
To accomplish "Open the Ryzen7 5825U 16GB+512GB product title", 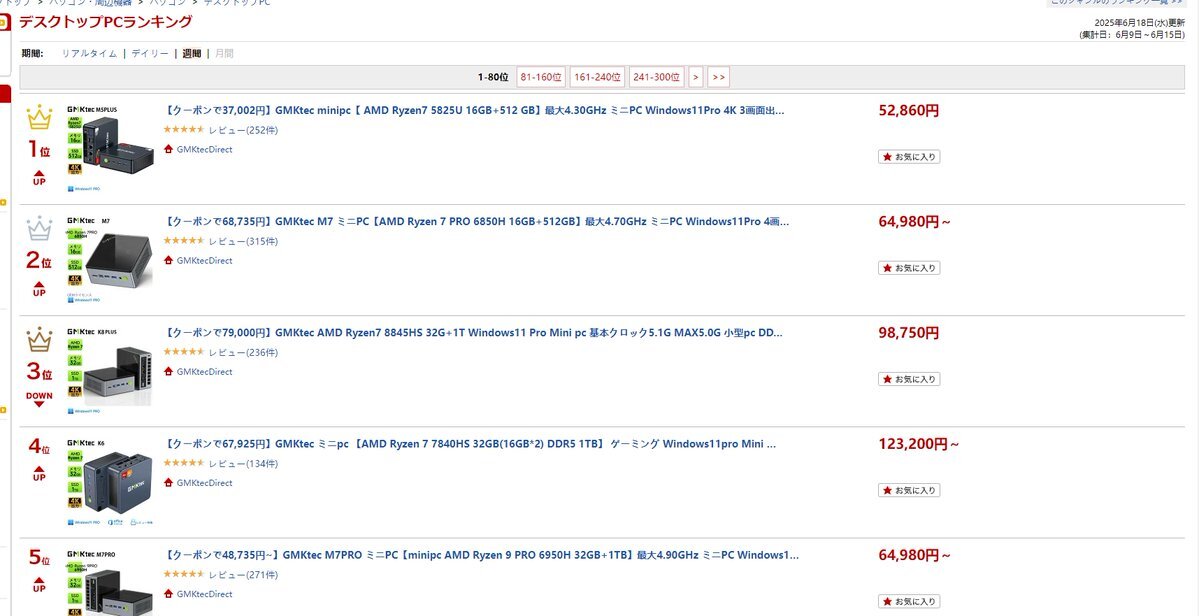I will click(x=474, y=110).
